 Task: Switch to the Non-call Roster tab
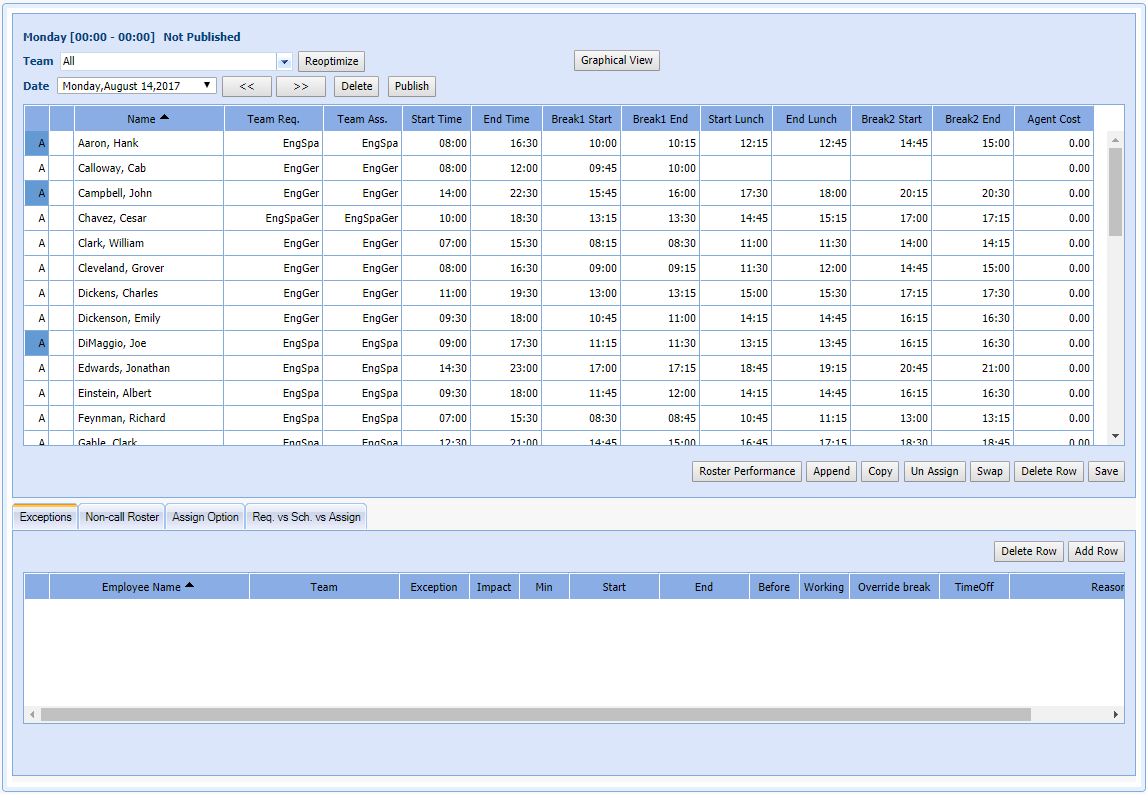tap(122, 517)
